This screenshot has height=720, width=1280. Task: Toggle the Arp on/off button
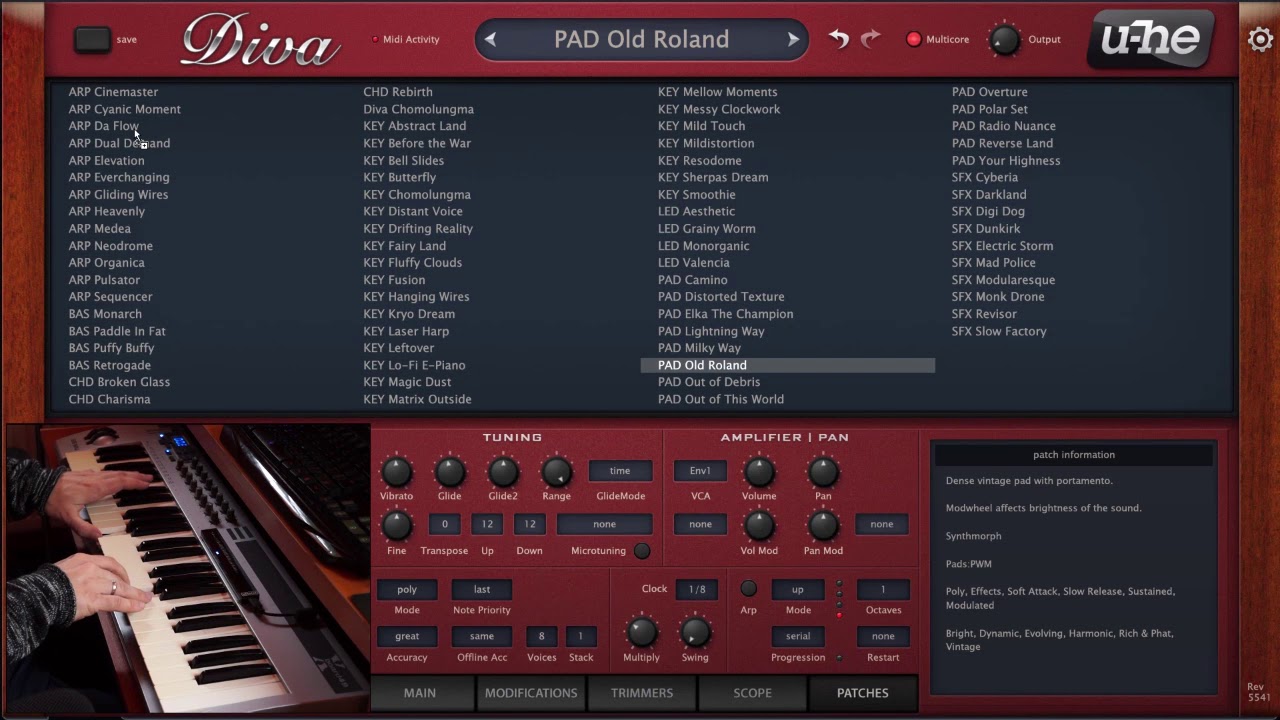pyautogui.click(x=748, y=589)
